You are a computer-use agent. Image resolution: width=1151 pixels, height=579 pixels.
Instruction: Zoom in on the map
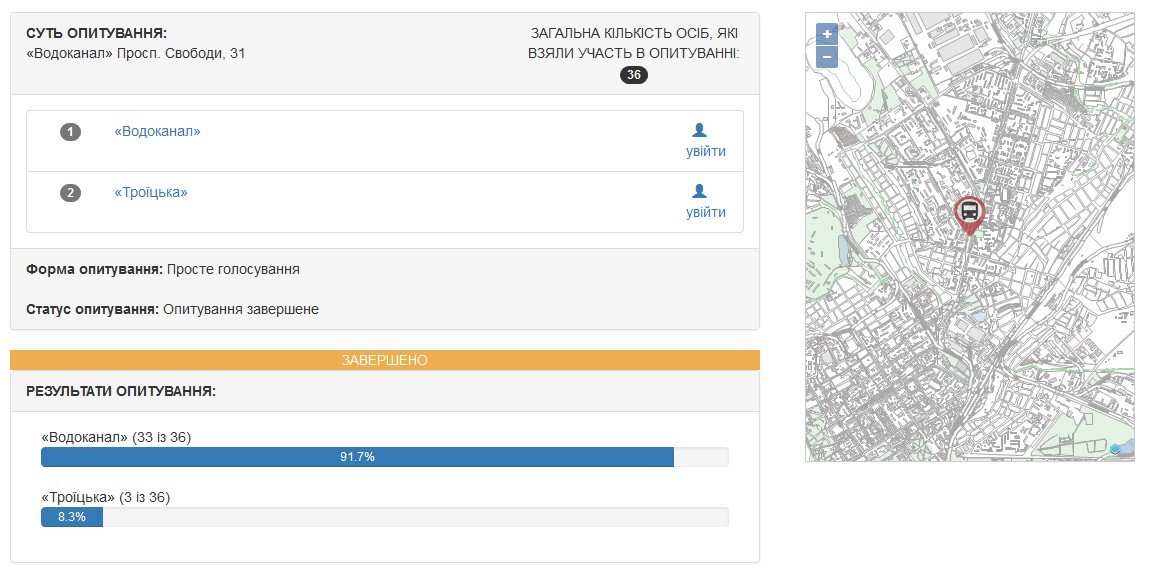point(827,33)
